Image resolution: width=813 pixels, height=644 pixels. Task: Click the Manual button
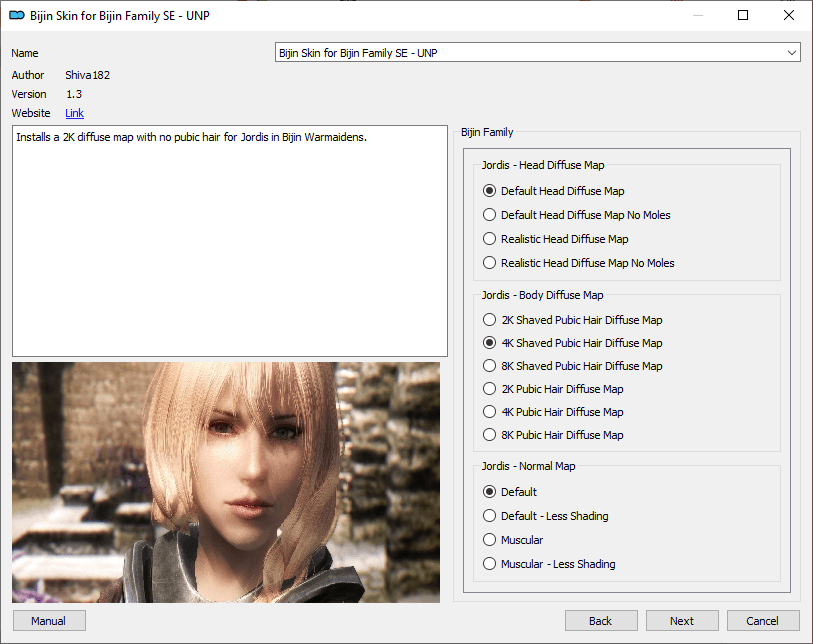(49, 621)
